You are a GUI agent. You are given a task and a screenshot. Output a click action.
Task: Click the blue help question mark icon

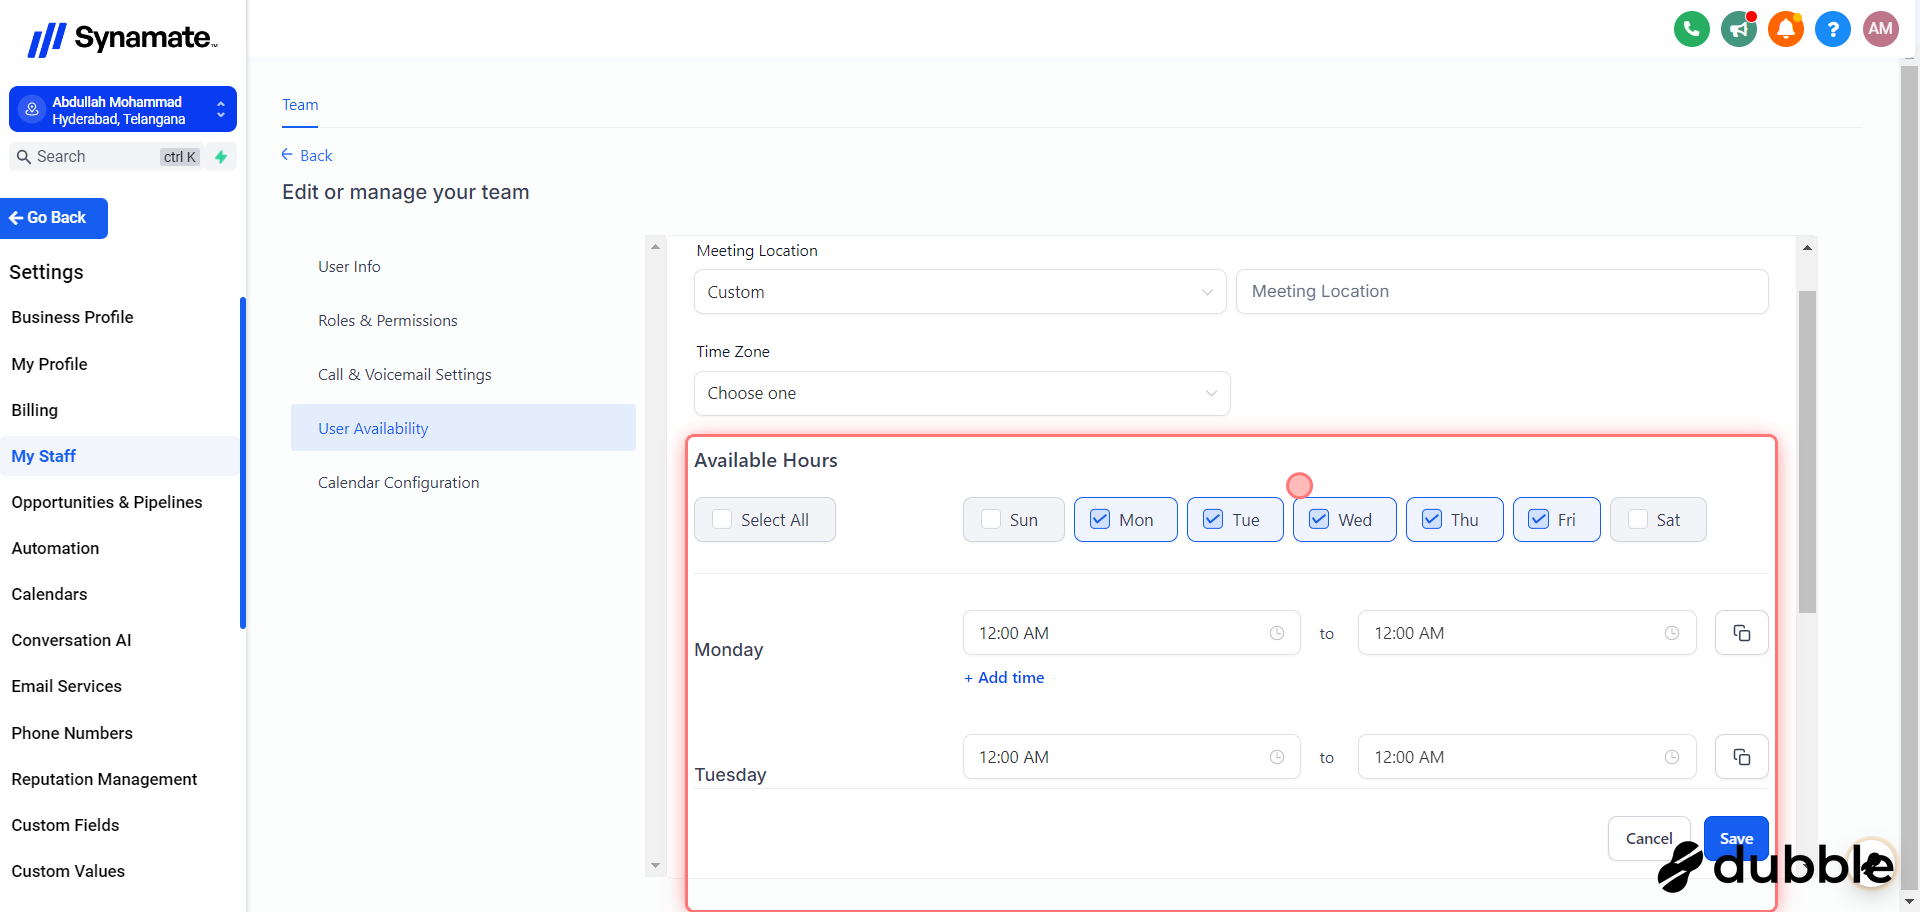click(x=1832, y=29)
